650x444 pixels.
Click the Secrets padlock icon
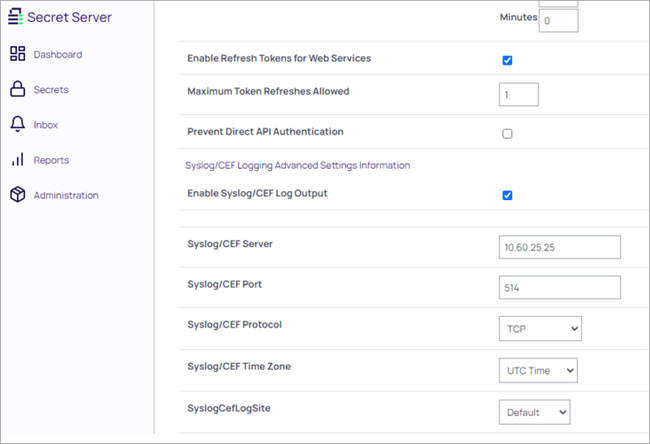pos(17,90)
